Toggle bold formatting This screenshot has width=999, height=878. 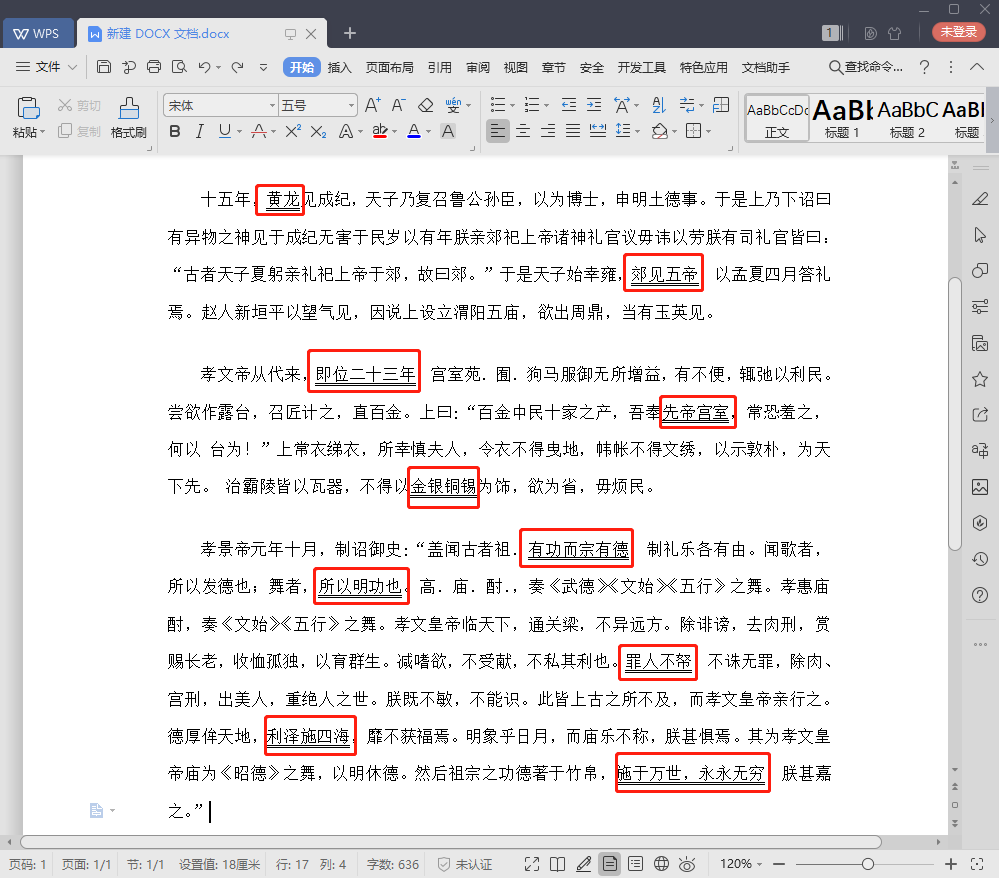click(x=177, y=131)
